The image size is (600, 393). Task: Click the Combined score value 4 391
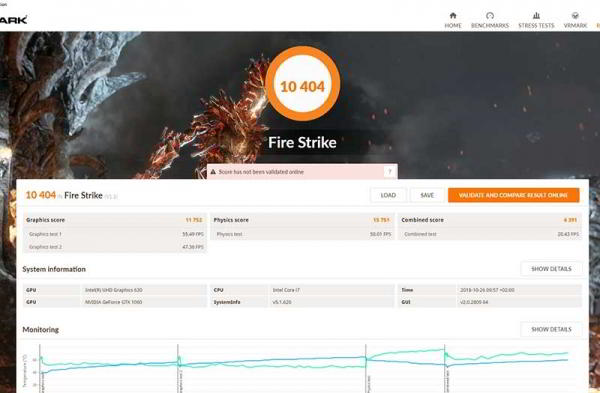coord(570,220)
